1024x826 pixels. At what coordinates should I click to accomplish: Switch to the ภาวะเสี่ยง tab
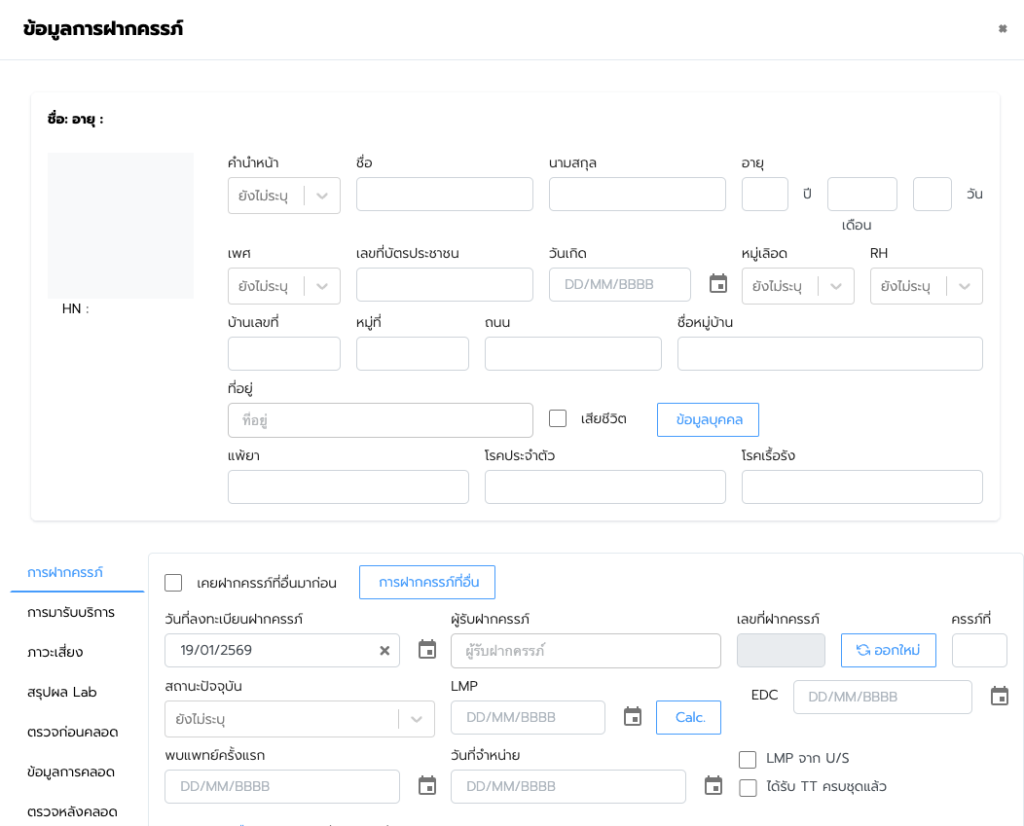[x=56, y=652]
